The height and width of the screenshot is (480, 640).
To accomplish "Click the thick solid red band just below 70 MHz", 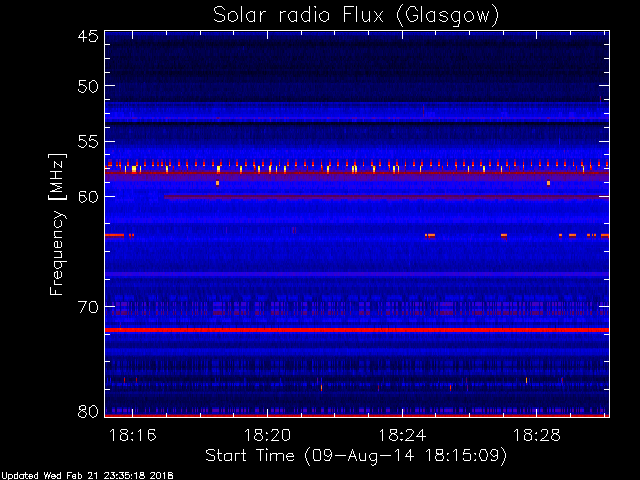I will [x=357, y=330].
